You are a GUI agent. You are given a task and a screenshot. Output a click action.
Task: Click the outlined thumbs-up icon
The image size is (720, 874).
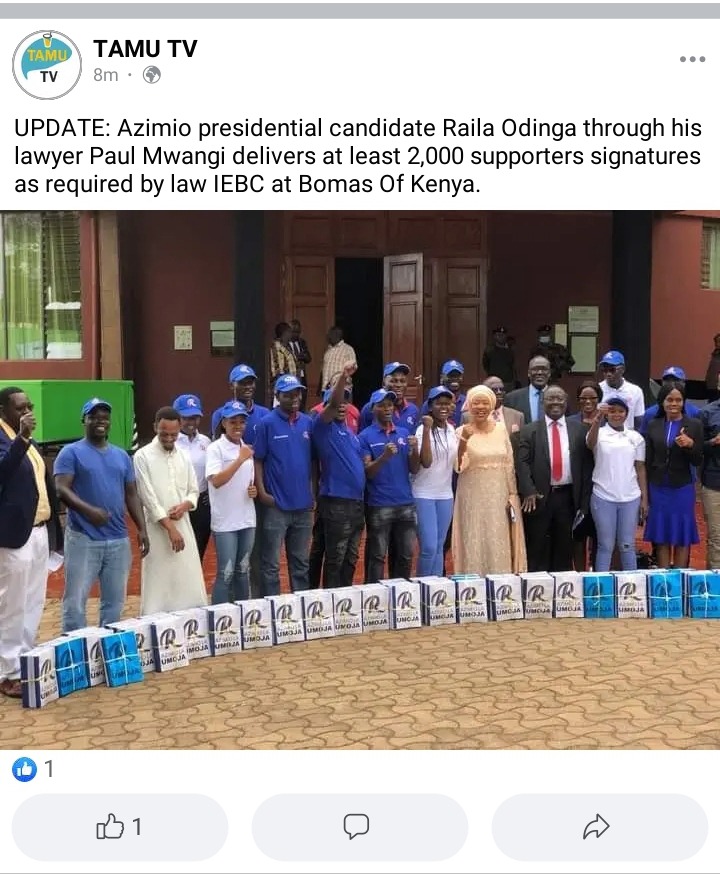click(110, 826)
